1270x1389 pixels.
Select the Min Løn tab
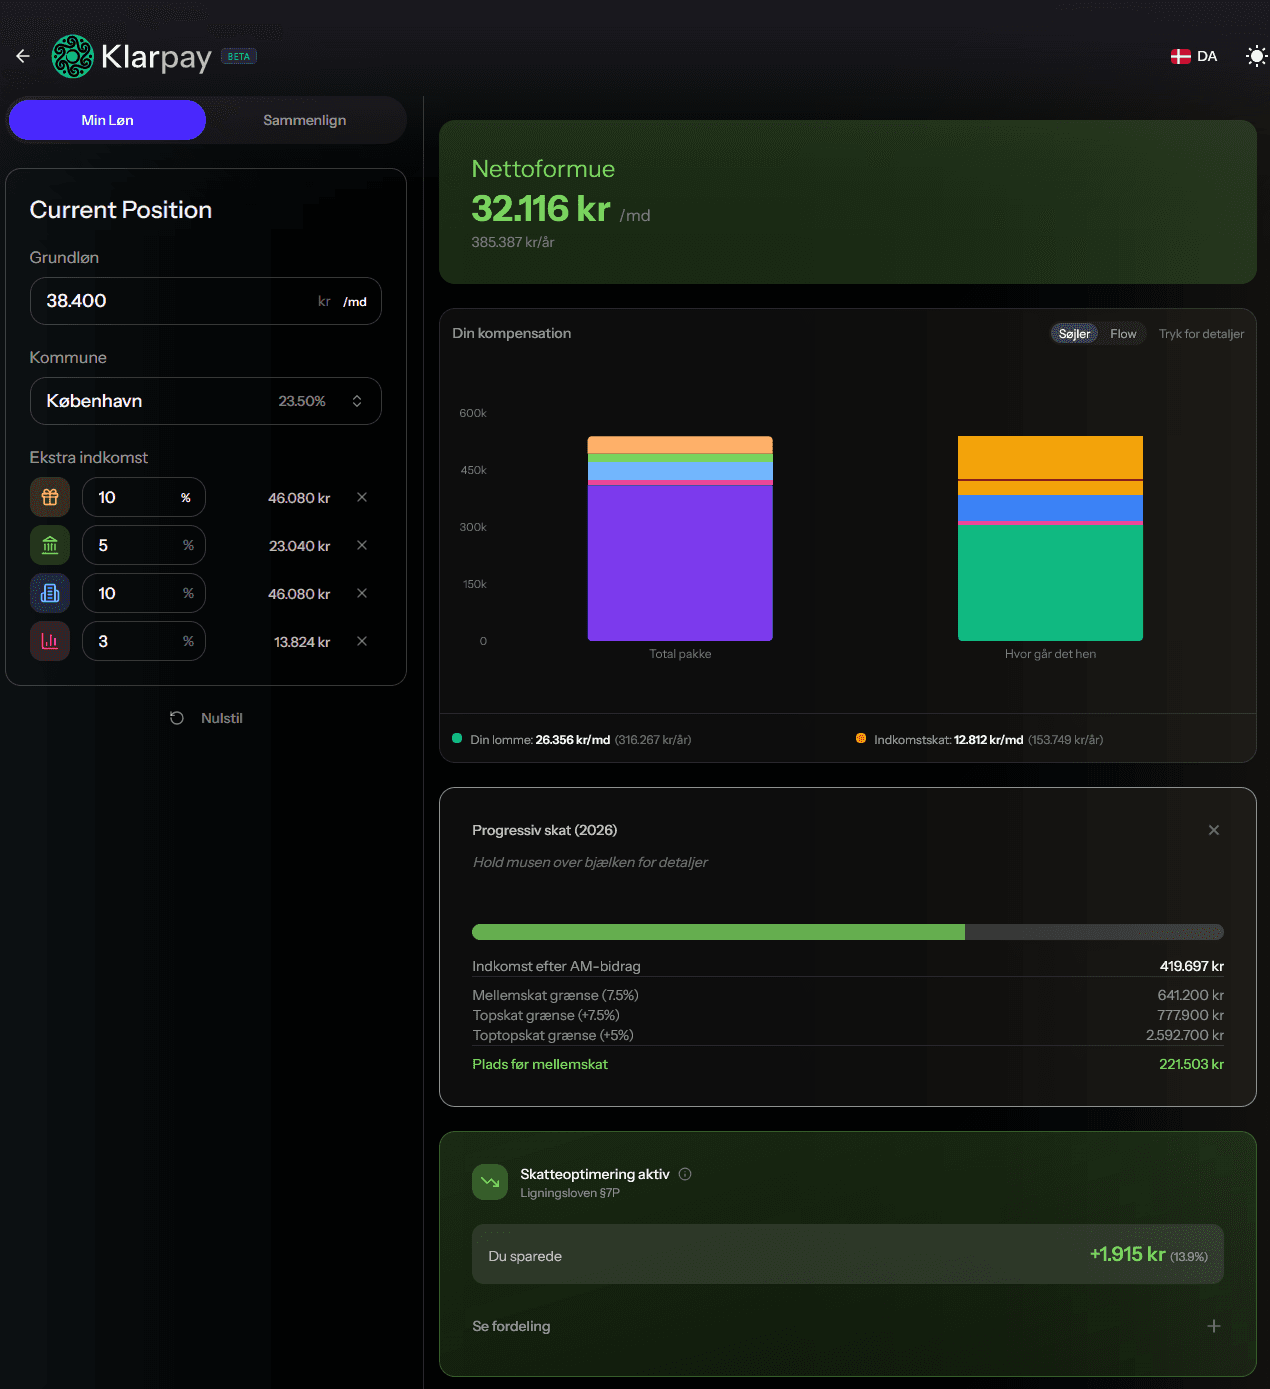click(107, 120)
